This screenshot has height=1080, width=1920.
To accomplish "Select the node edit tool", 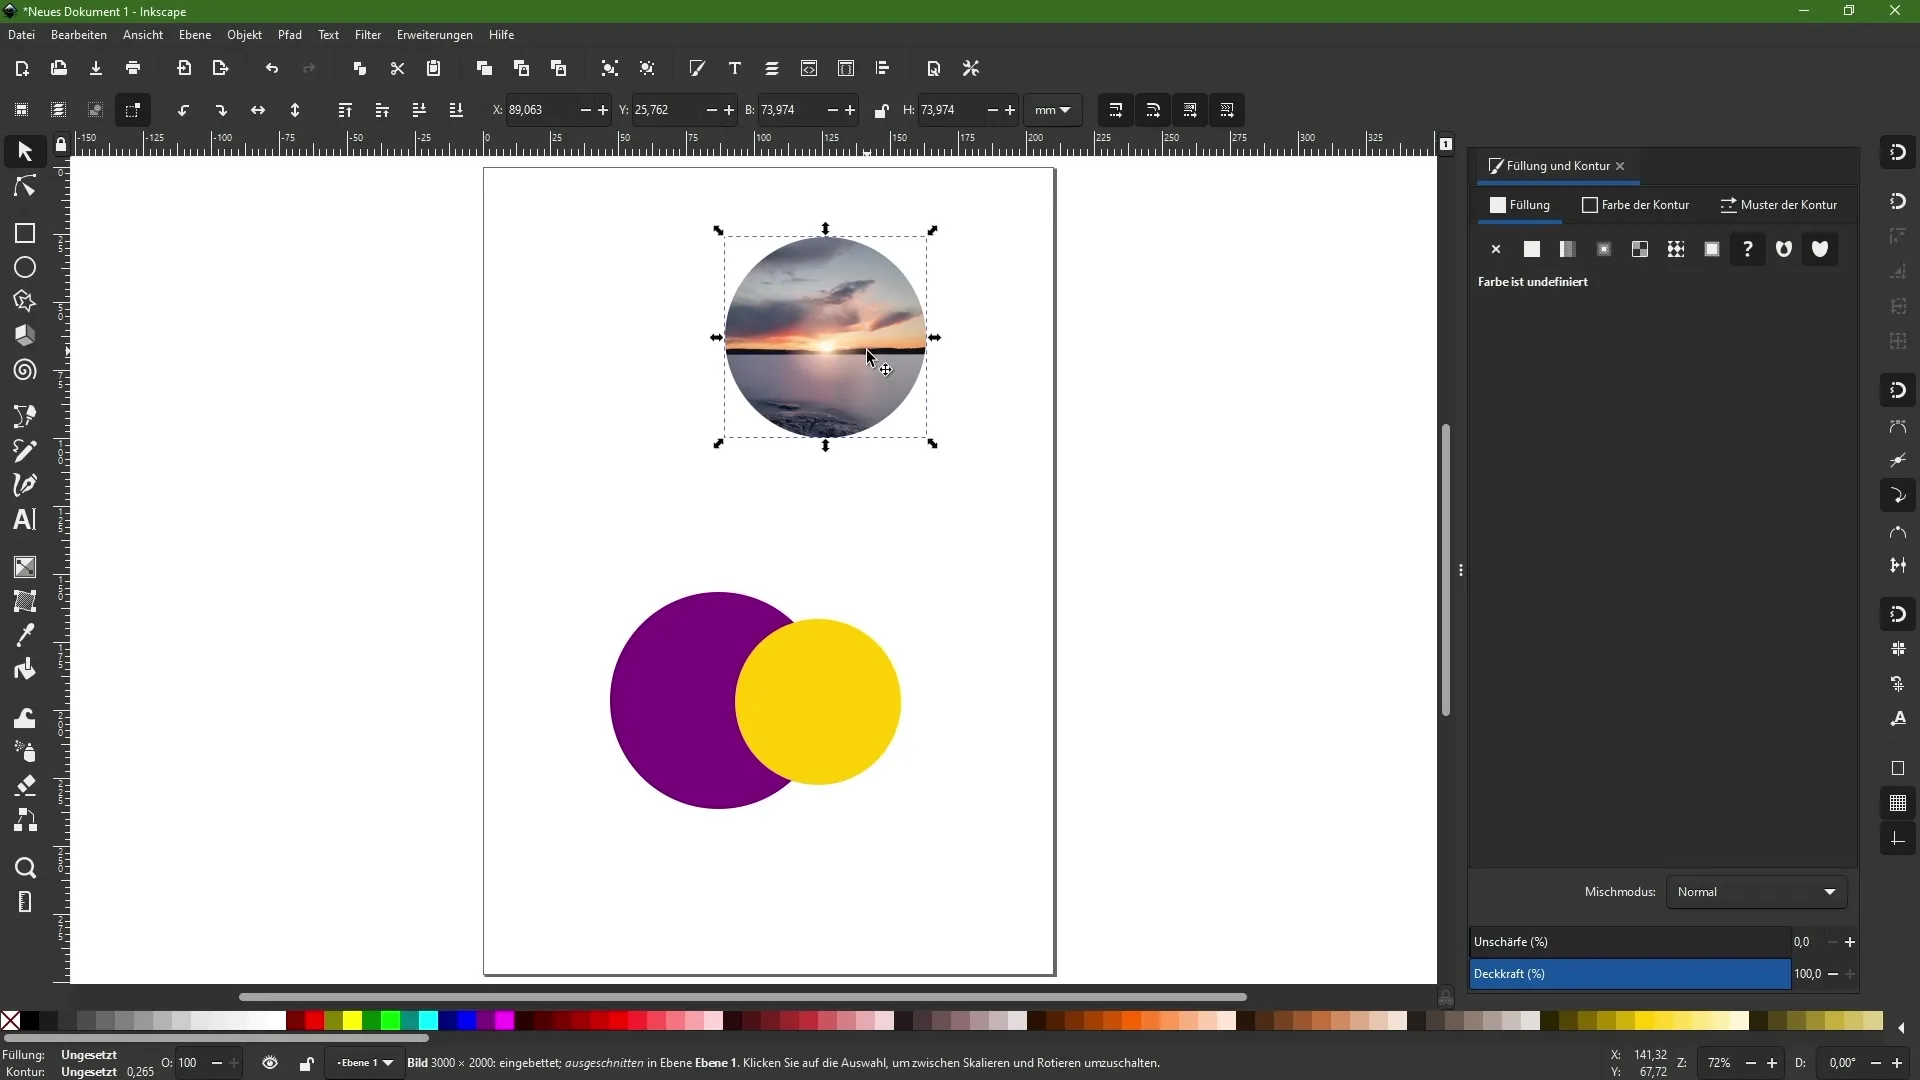I will pyautogui.click(x=24, y=186).
